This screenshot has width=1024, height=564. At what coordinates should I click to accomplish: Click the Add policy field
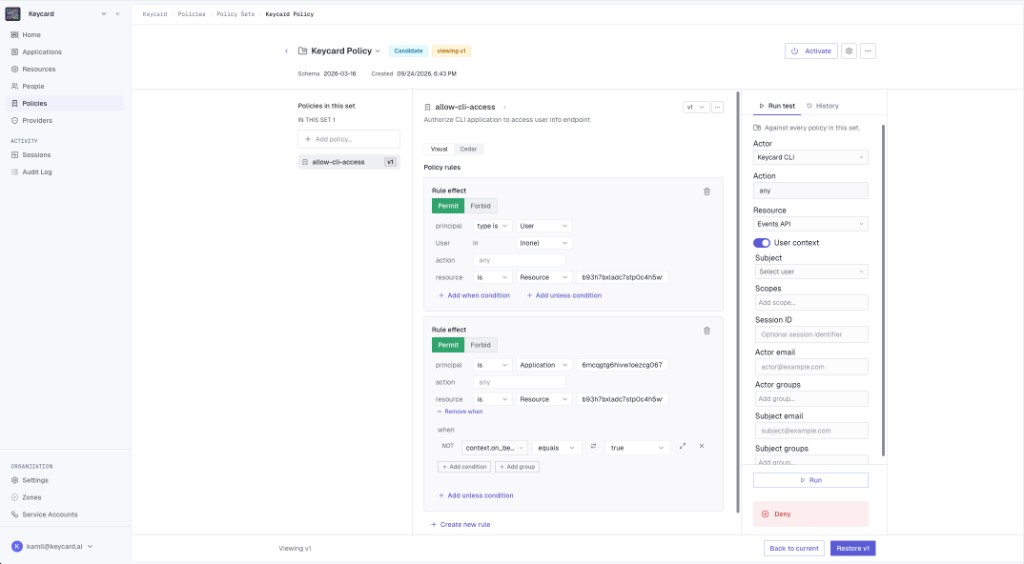[x=349, y=139]
